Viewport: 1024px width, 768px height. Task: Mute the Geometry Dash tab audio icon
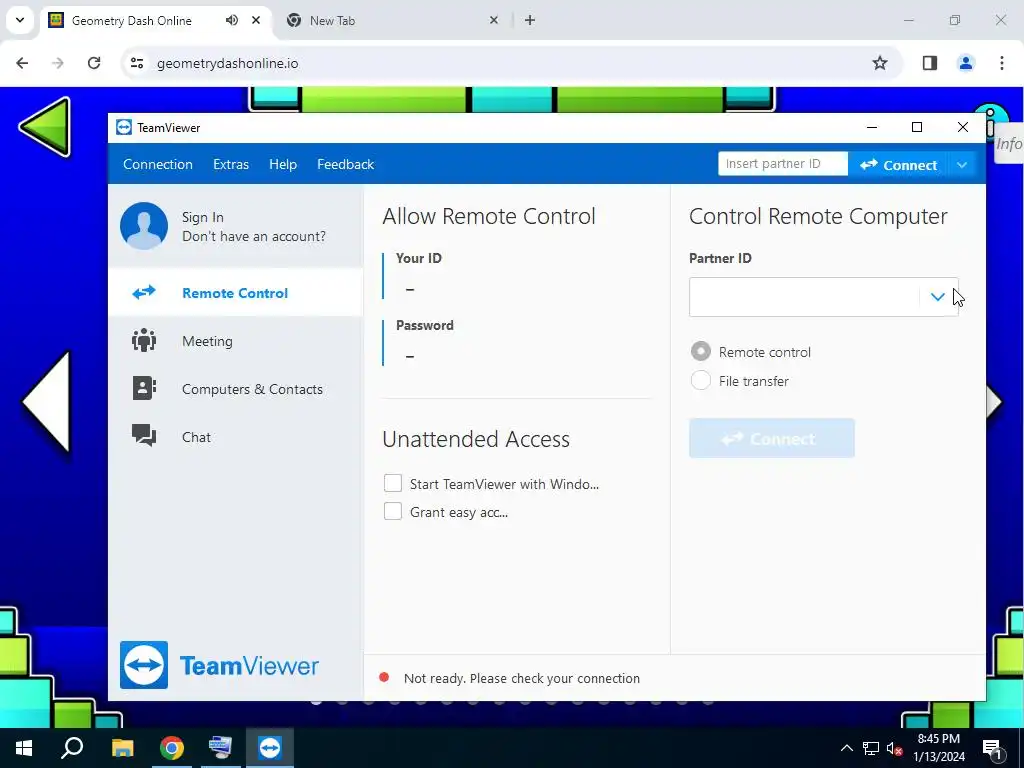pos(232,20)
